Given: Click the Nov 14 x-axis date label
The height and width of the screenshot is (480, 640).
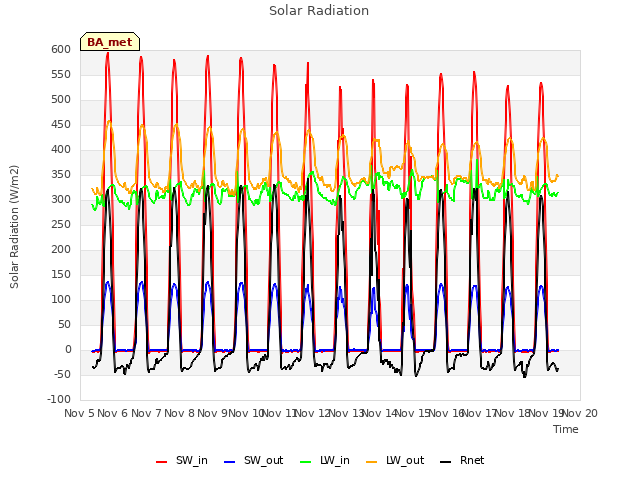Looking at the screenshot, I should coord(380,413).
